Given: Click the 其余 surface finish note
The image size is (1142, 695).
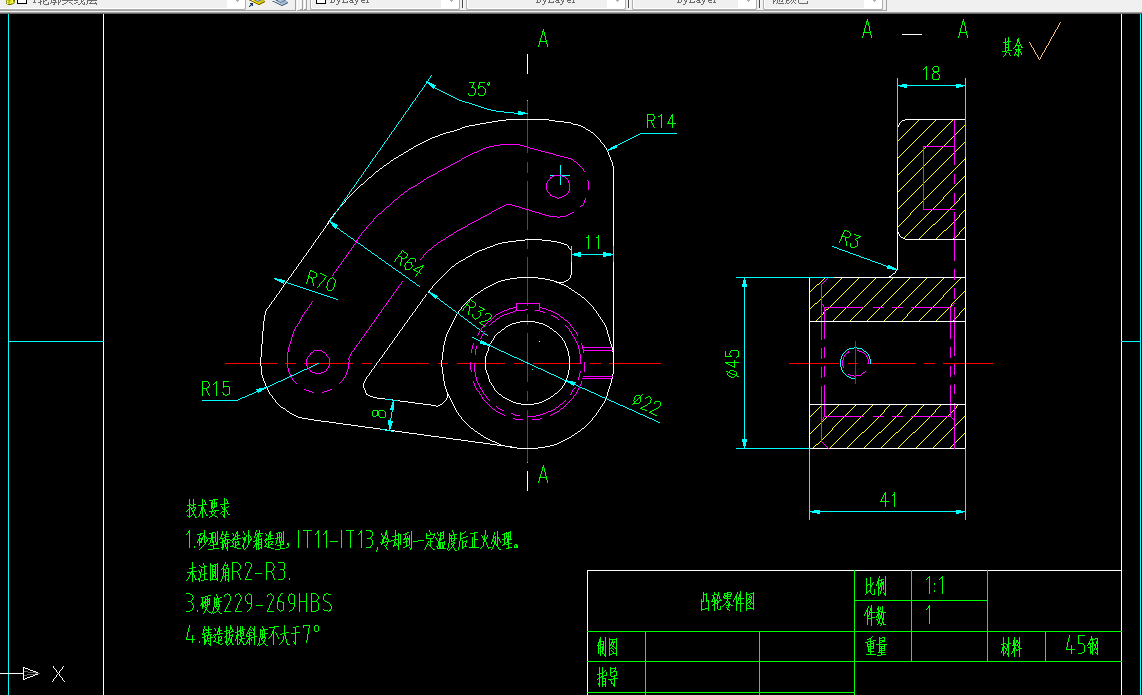Looking at the screenshot, I should (1012, 48).
